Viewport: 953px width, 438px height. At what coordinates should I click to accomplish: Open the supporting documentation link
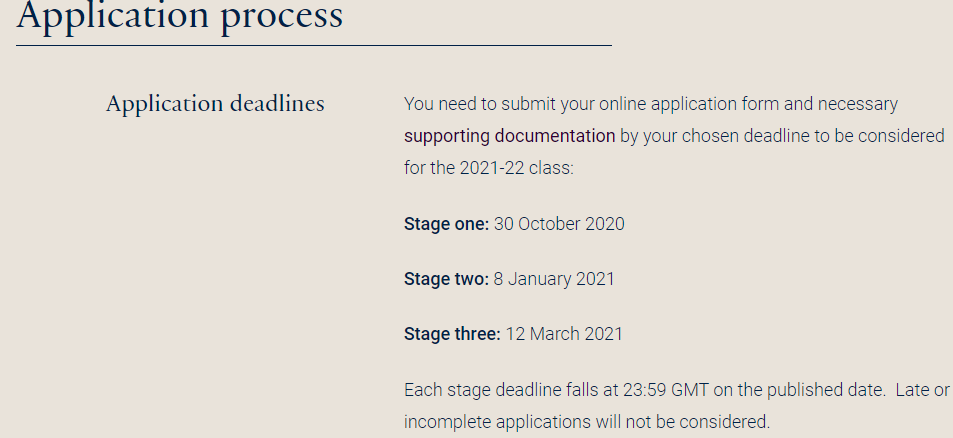pyautogui.click(x=509, y=136)
